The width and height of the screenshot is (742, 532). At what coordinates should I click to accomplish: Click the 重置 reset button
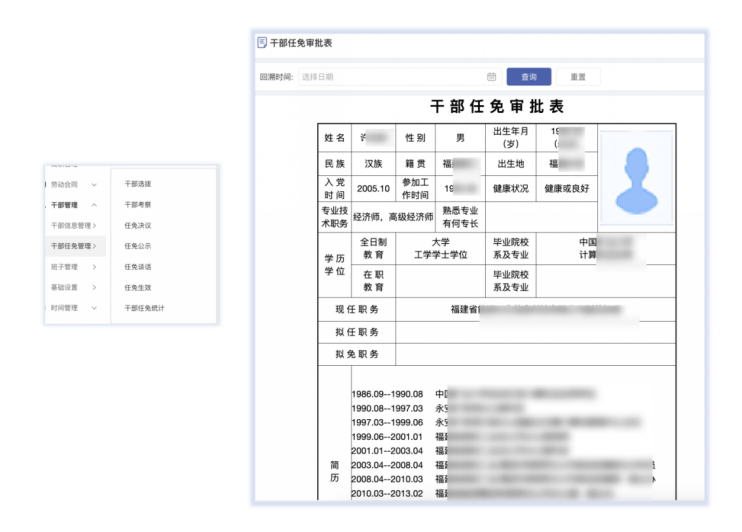[578, 76]
